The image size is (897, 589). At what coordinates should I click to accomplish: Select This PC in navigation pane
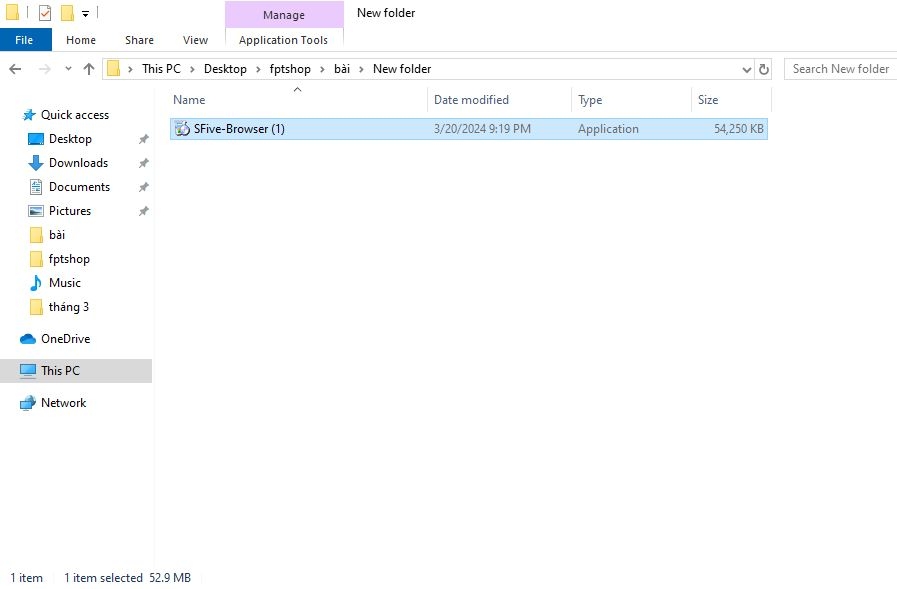click(60, 371)
